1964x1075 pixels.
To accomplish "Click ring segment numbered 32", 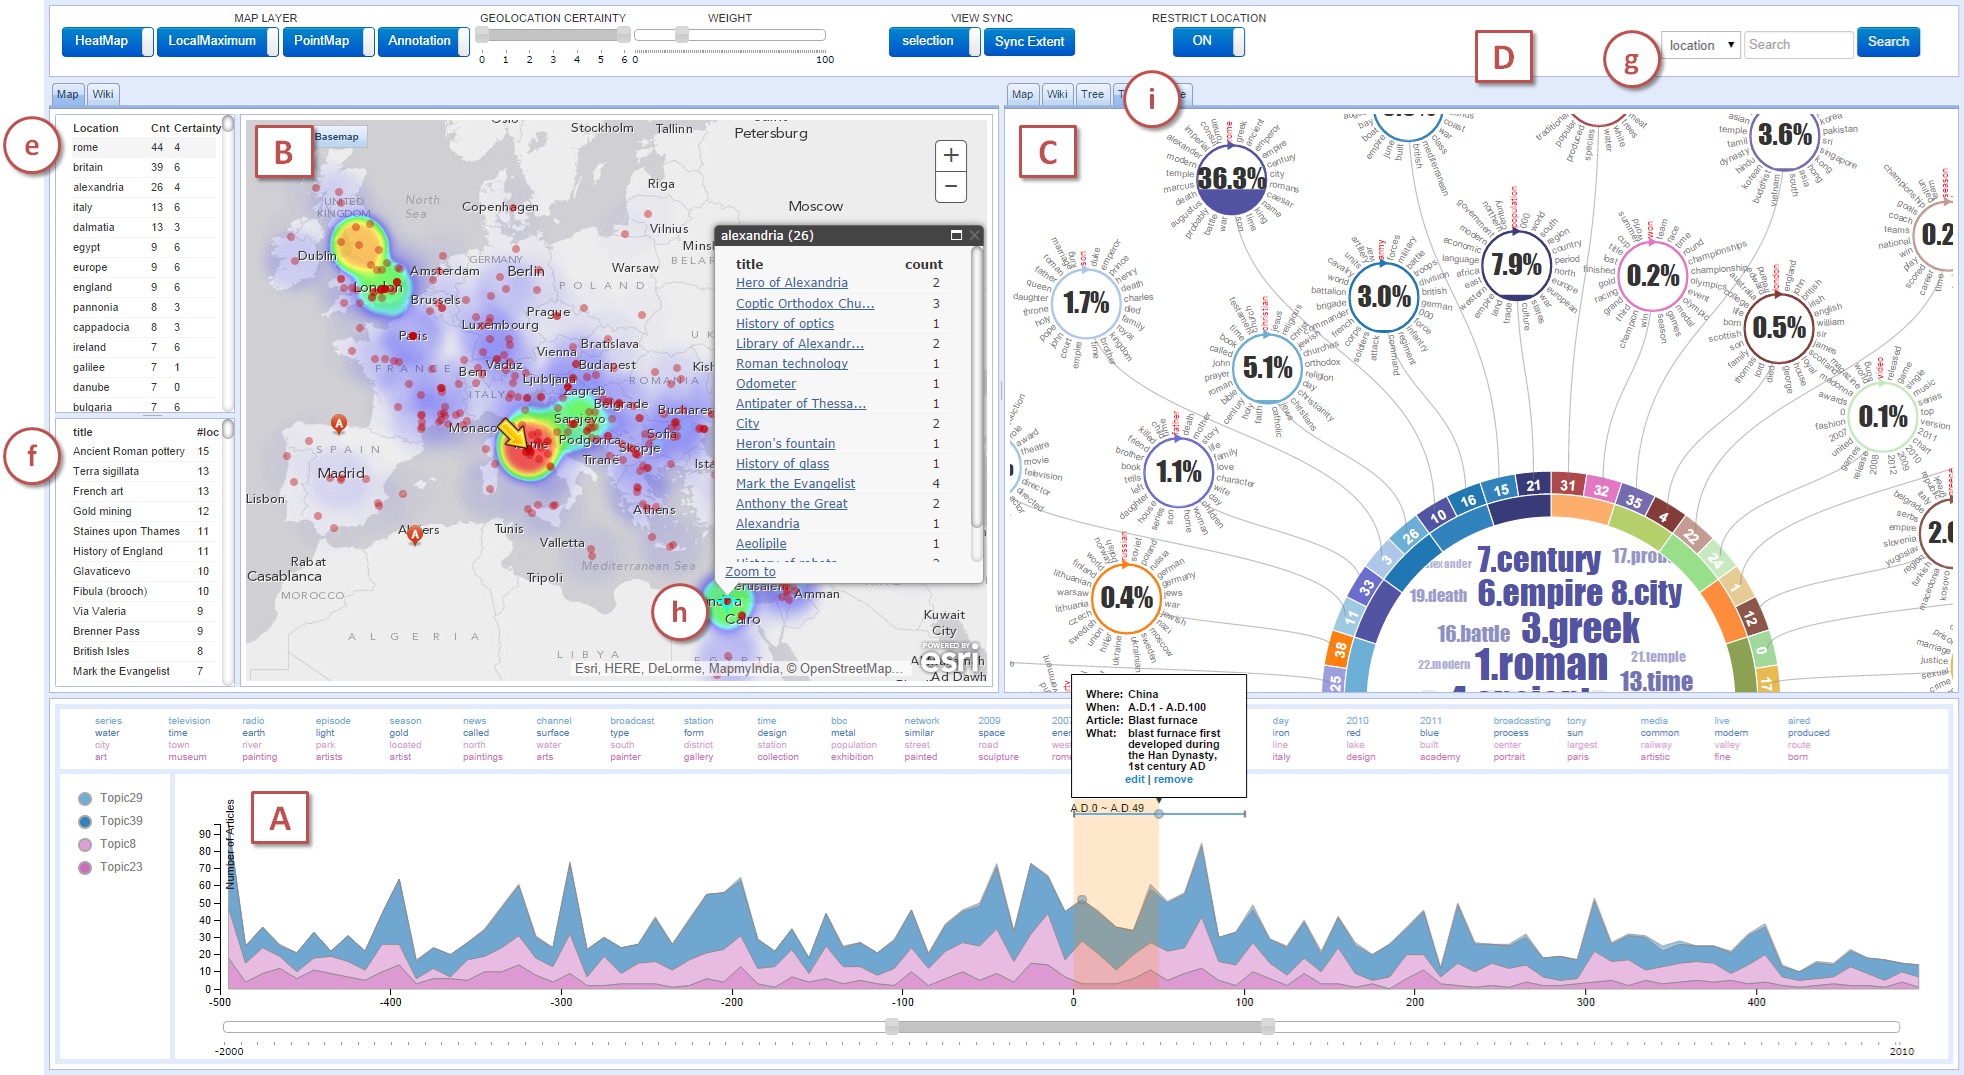I will pyautogui.click(x=1601, y=490).
